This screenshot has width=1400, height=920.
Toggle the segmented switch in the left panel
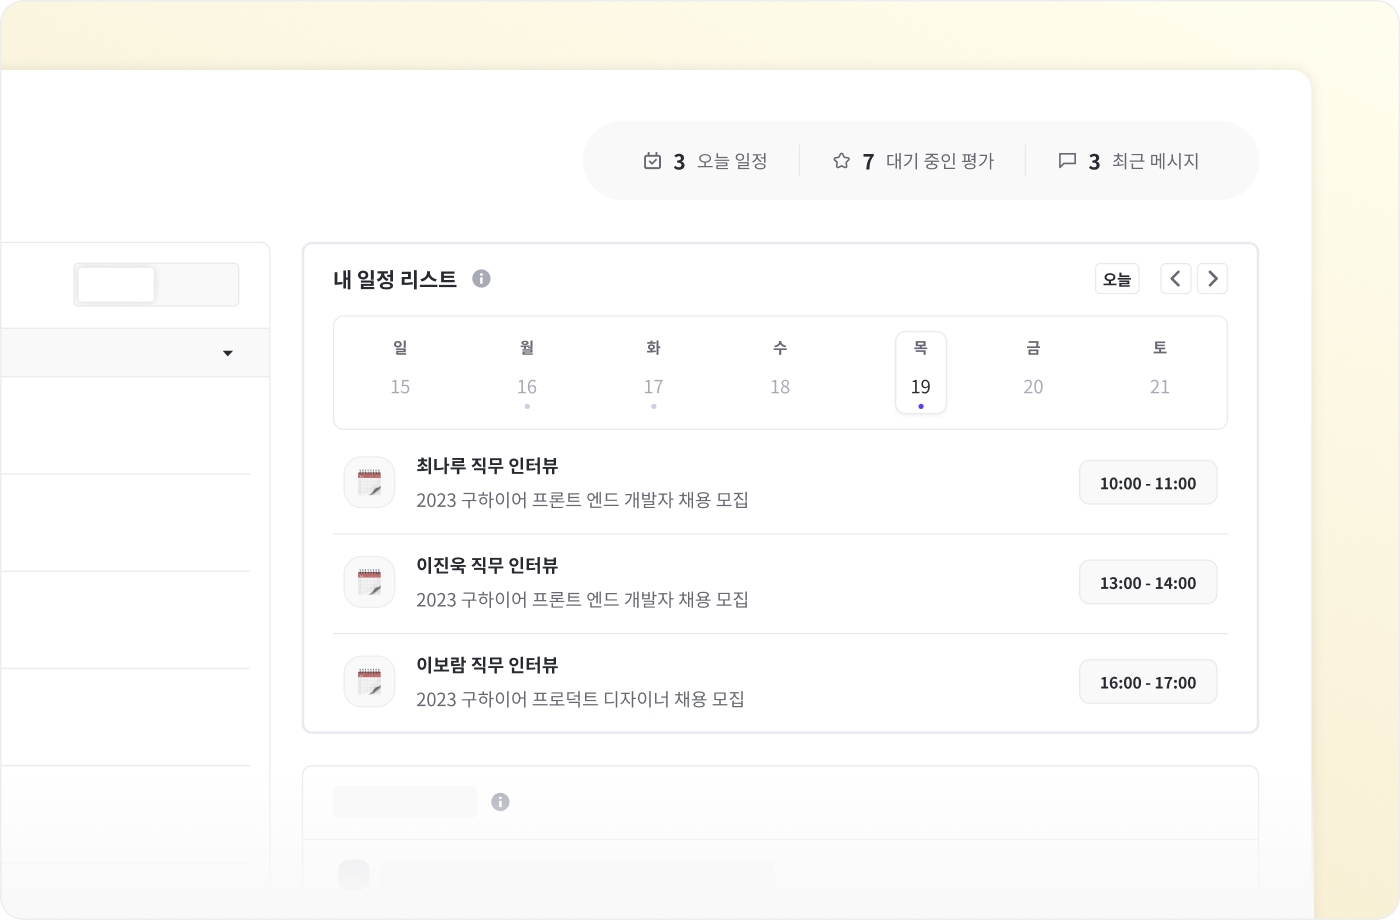tap(156, 285)
